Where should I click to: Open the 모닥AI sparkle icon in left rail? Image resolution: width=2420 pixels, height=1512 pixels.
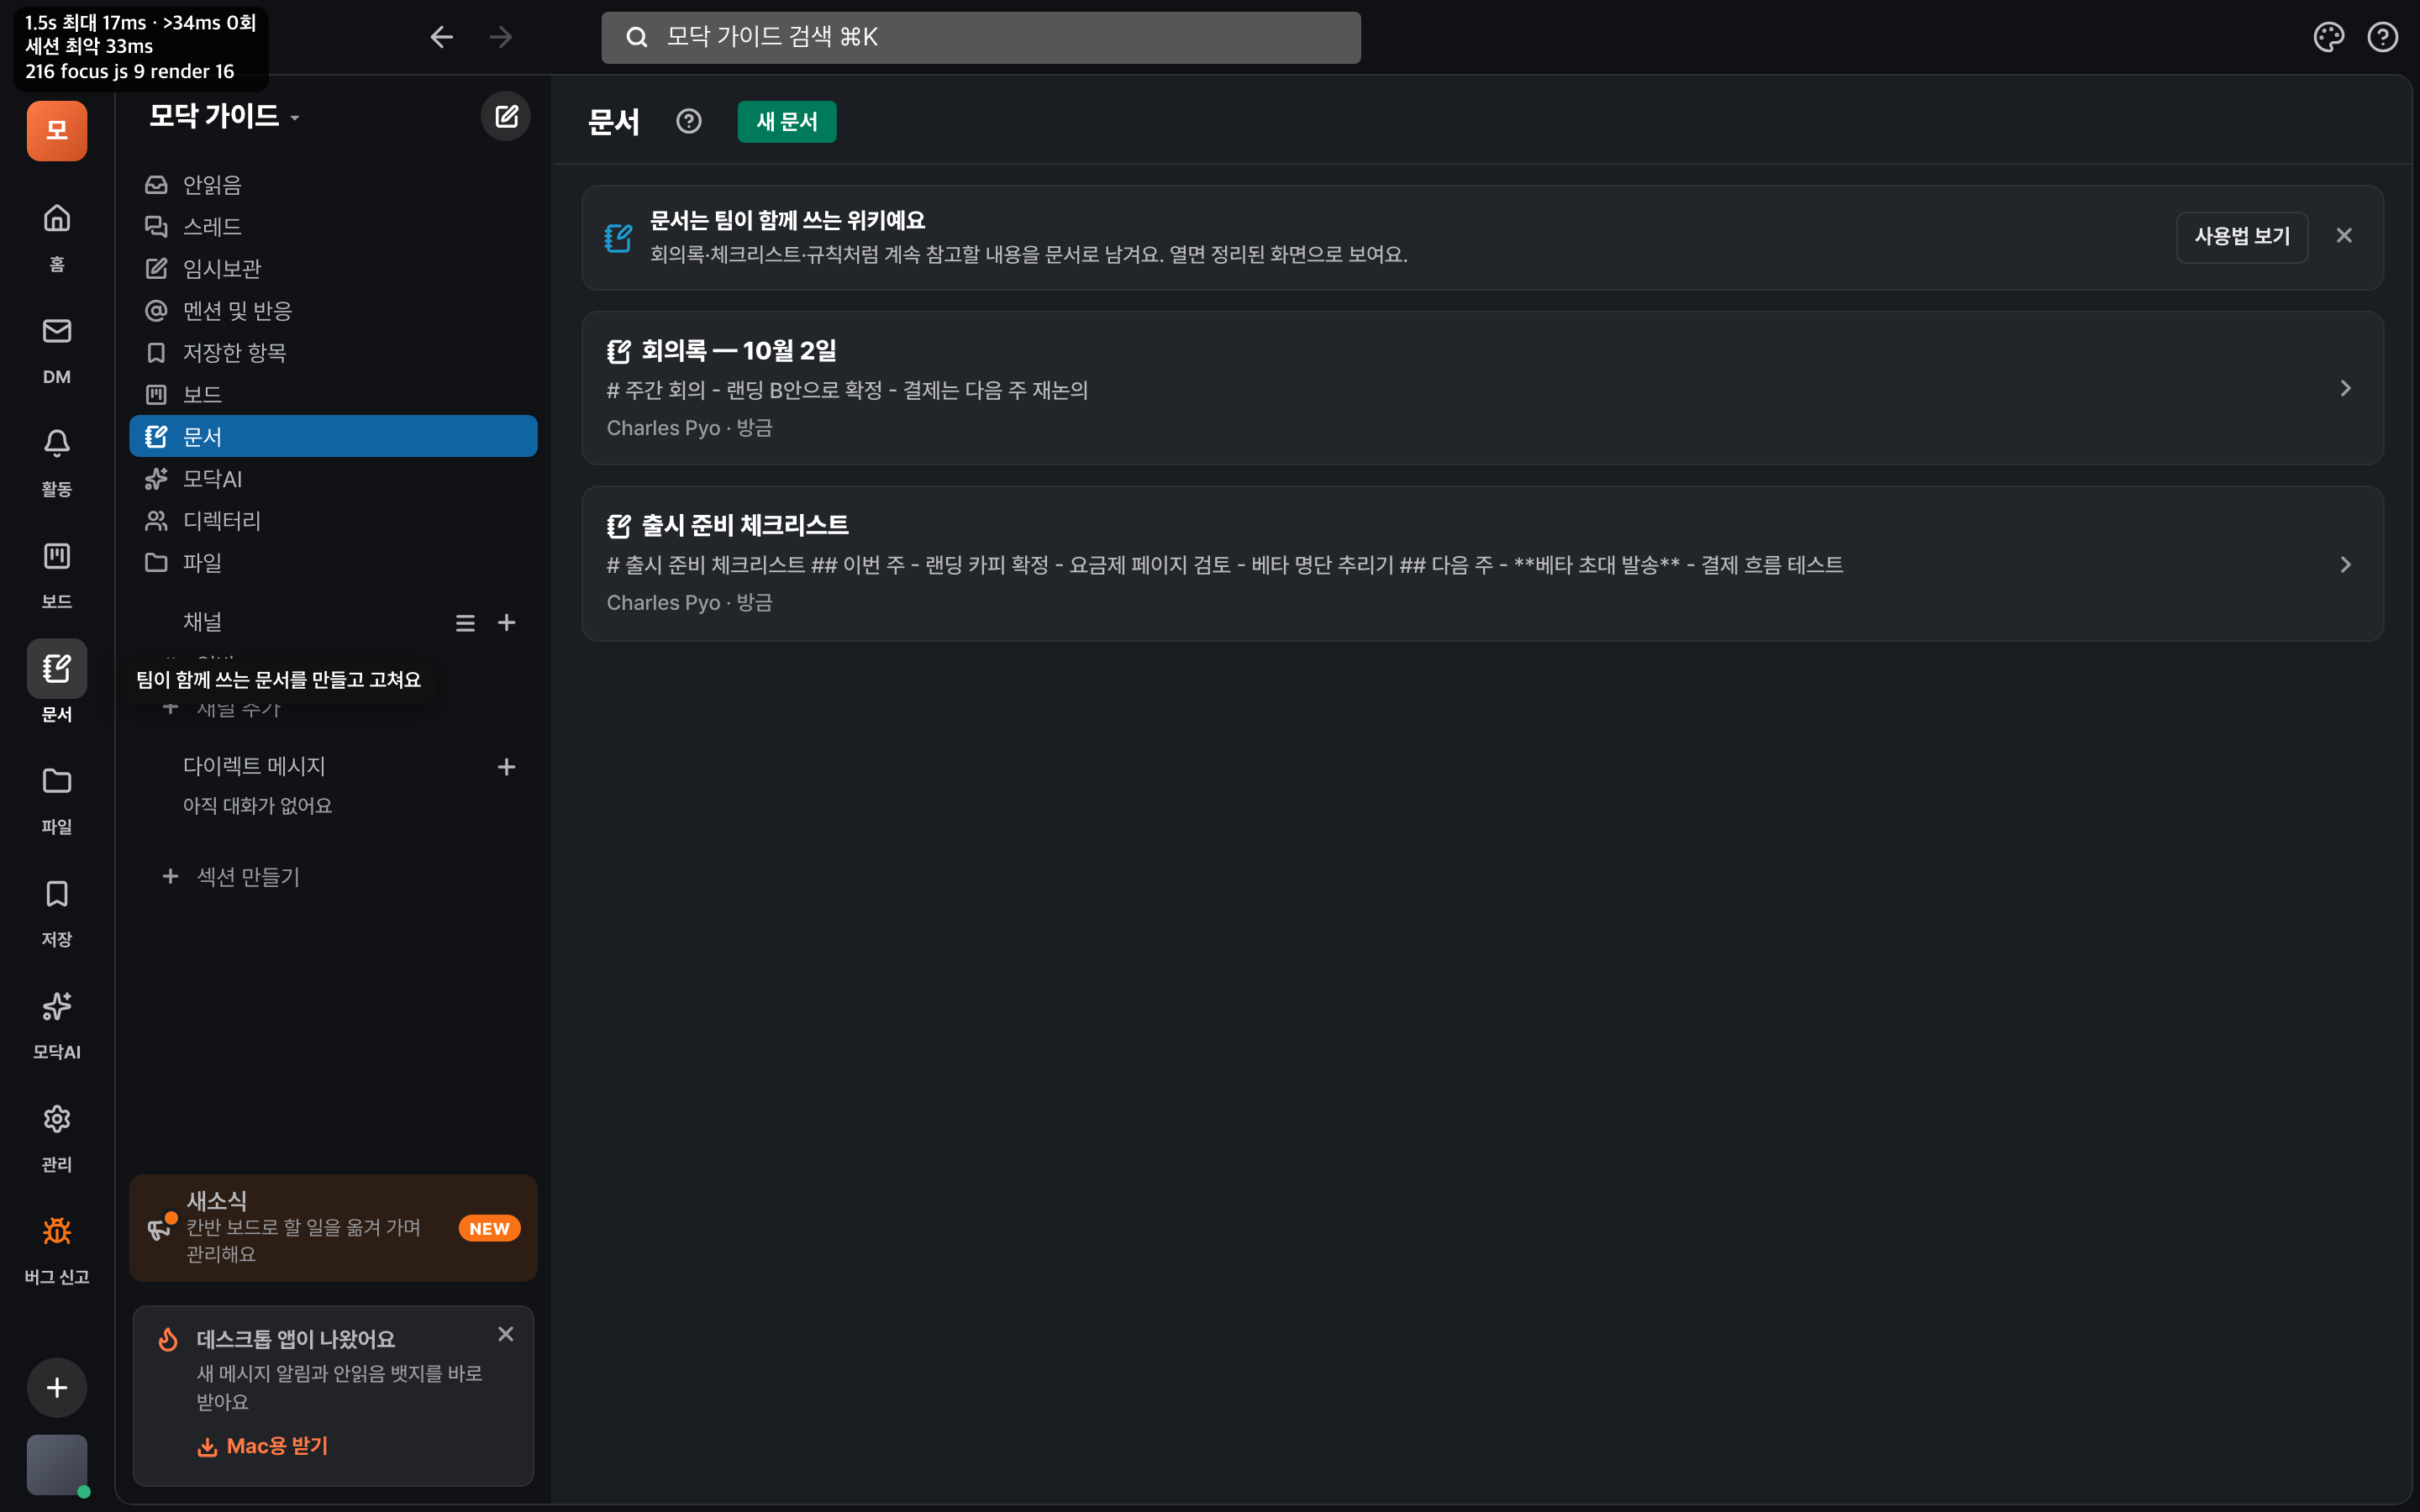click(57, 1006)
